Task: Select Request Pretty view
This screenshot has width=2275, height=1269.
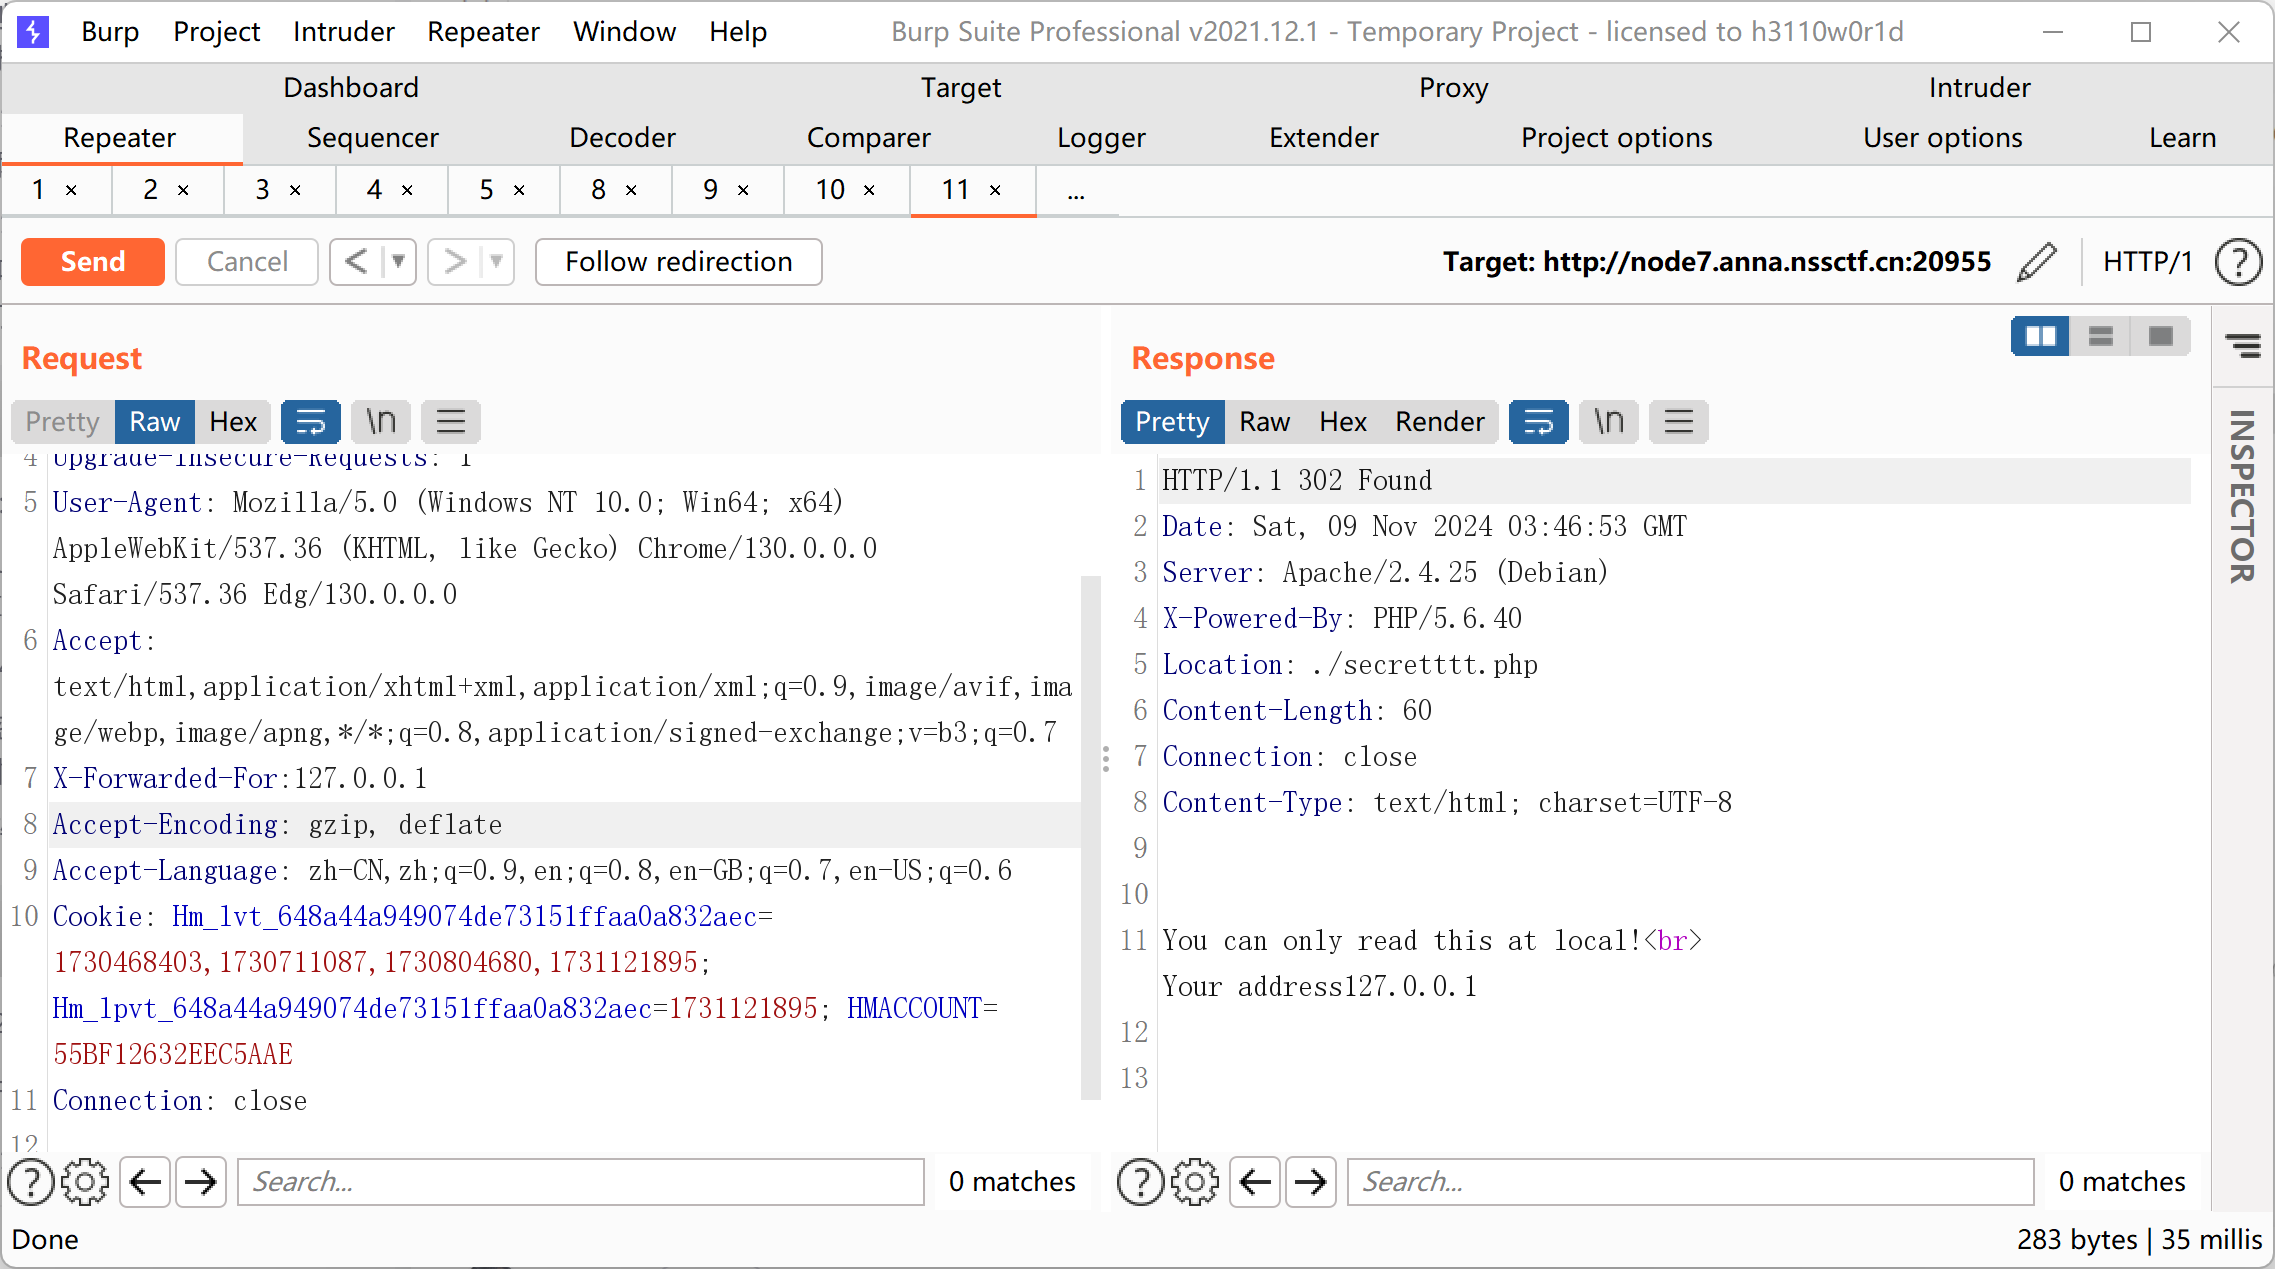Action: [x=62, y=422]
